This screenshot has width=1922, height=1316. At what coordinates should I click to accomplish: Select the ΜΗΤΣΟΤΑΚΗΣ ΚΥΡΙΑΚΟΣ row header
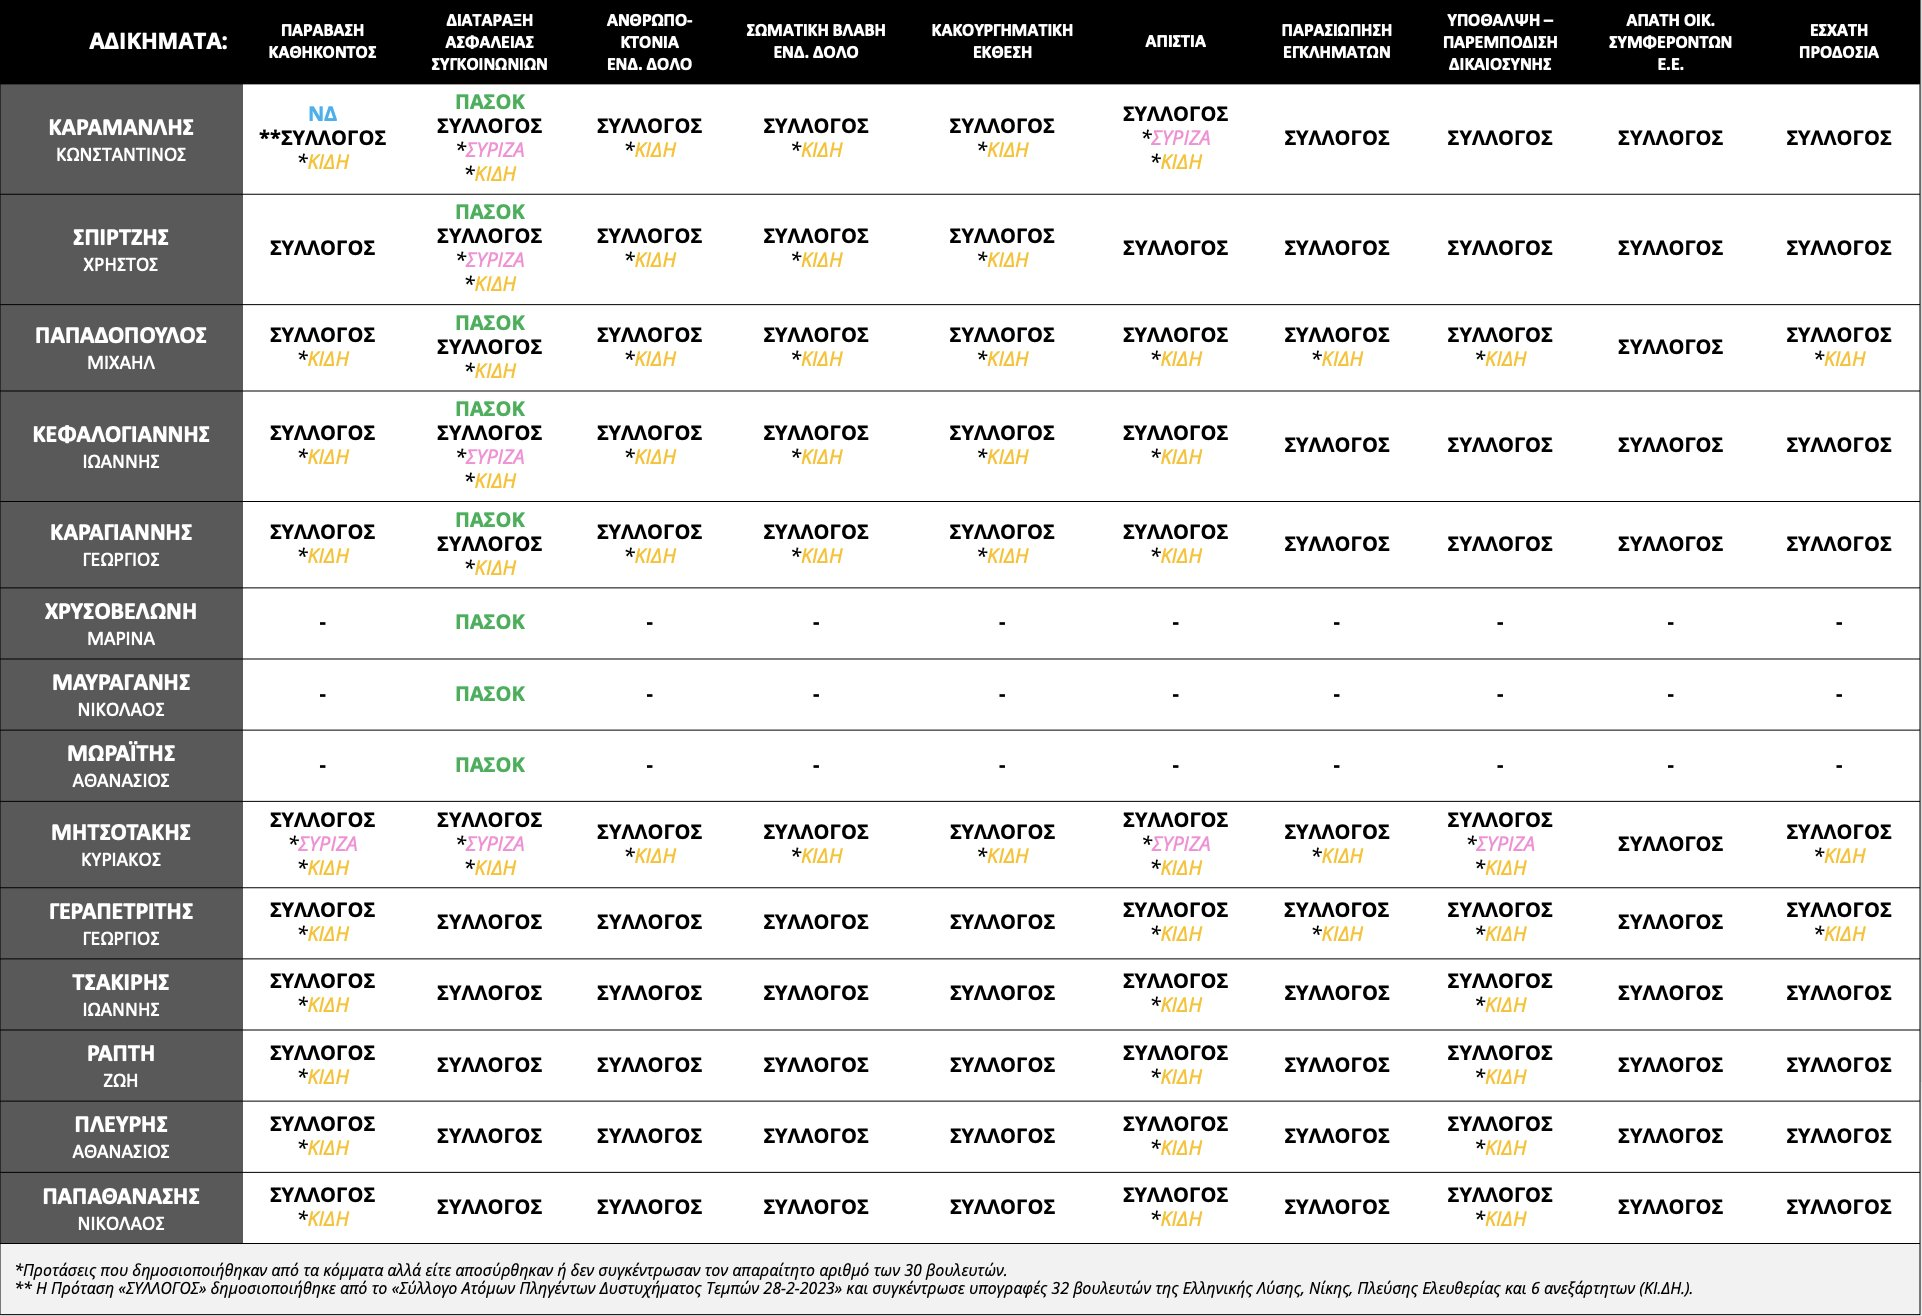click(x=121, y=844)
